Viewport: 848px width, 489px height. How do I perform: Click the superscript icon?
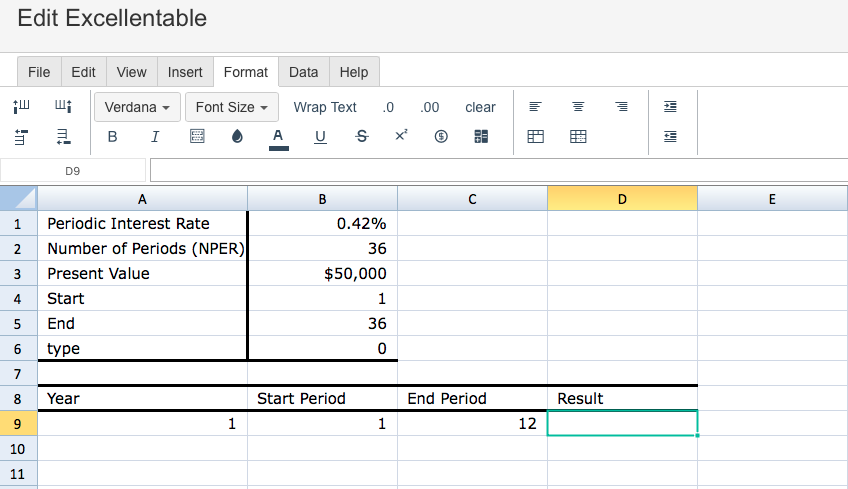[x=401, y=136]
